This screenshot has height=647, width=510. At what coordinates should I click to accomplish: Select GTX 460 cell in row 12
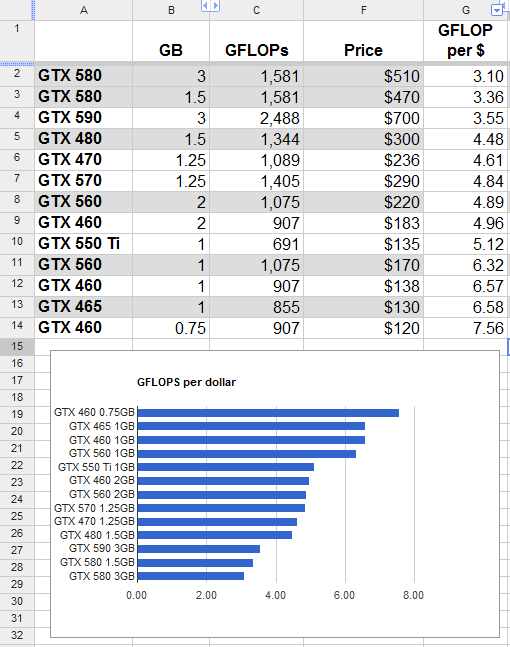click(x=83, y=286)
